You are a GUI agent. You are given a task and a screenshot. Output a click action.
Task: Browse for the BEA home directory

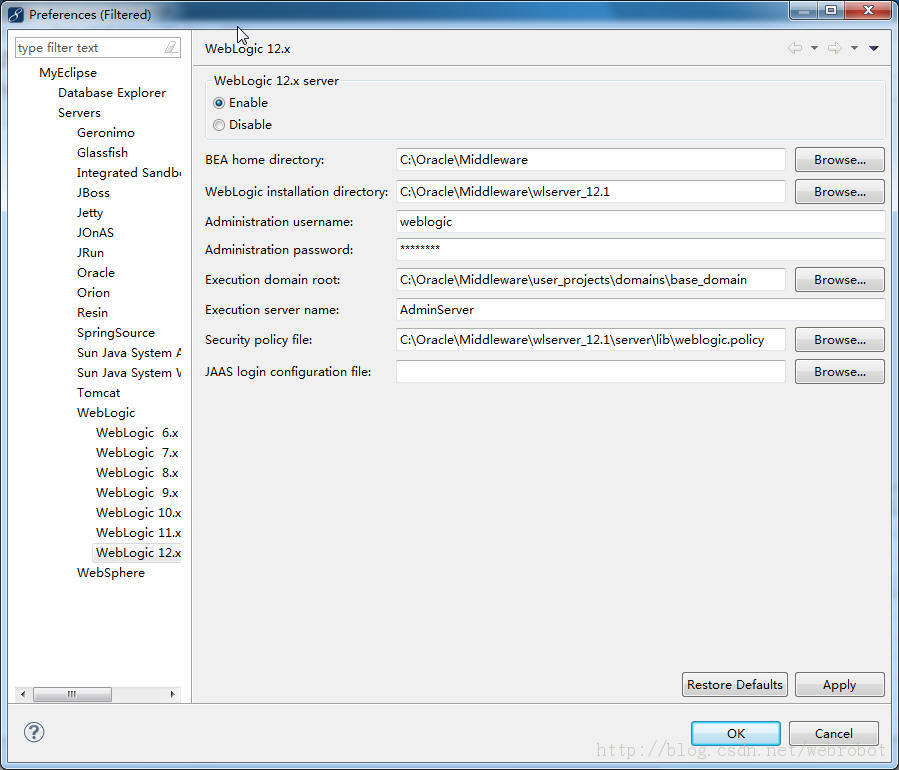839,159
